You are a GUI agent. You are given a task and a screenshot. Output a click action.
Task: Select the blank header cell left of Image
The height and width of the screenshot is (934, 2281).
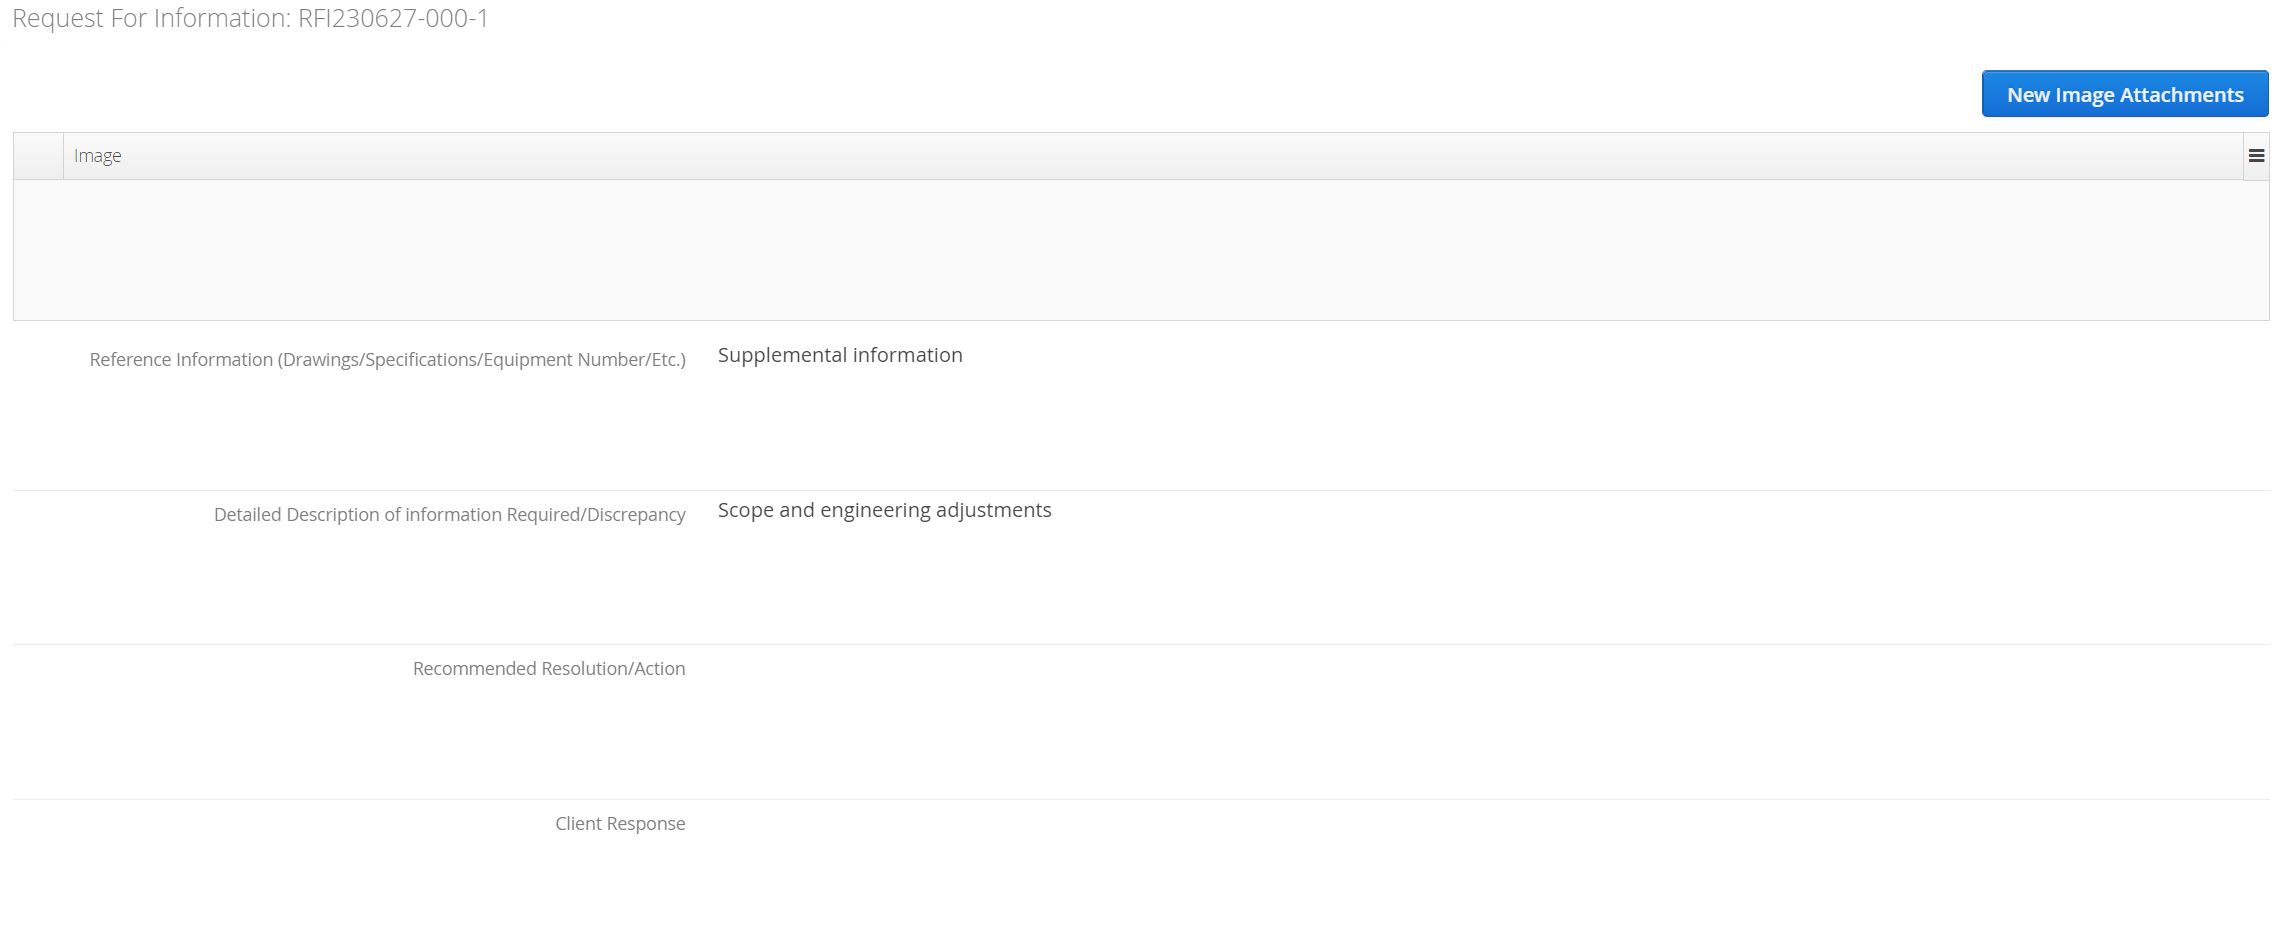coord(38,156)
